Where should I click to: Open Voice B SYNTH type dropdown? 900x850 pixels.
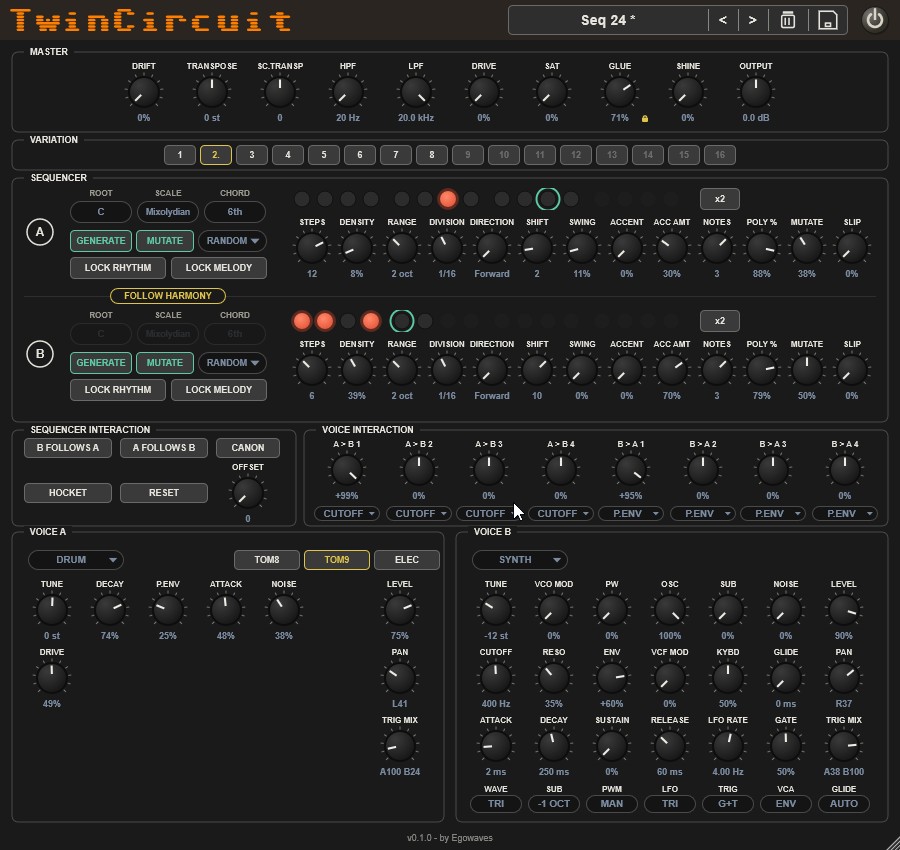click(519, 560)
